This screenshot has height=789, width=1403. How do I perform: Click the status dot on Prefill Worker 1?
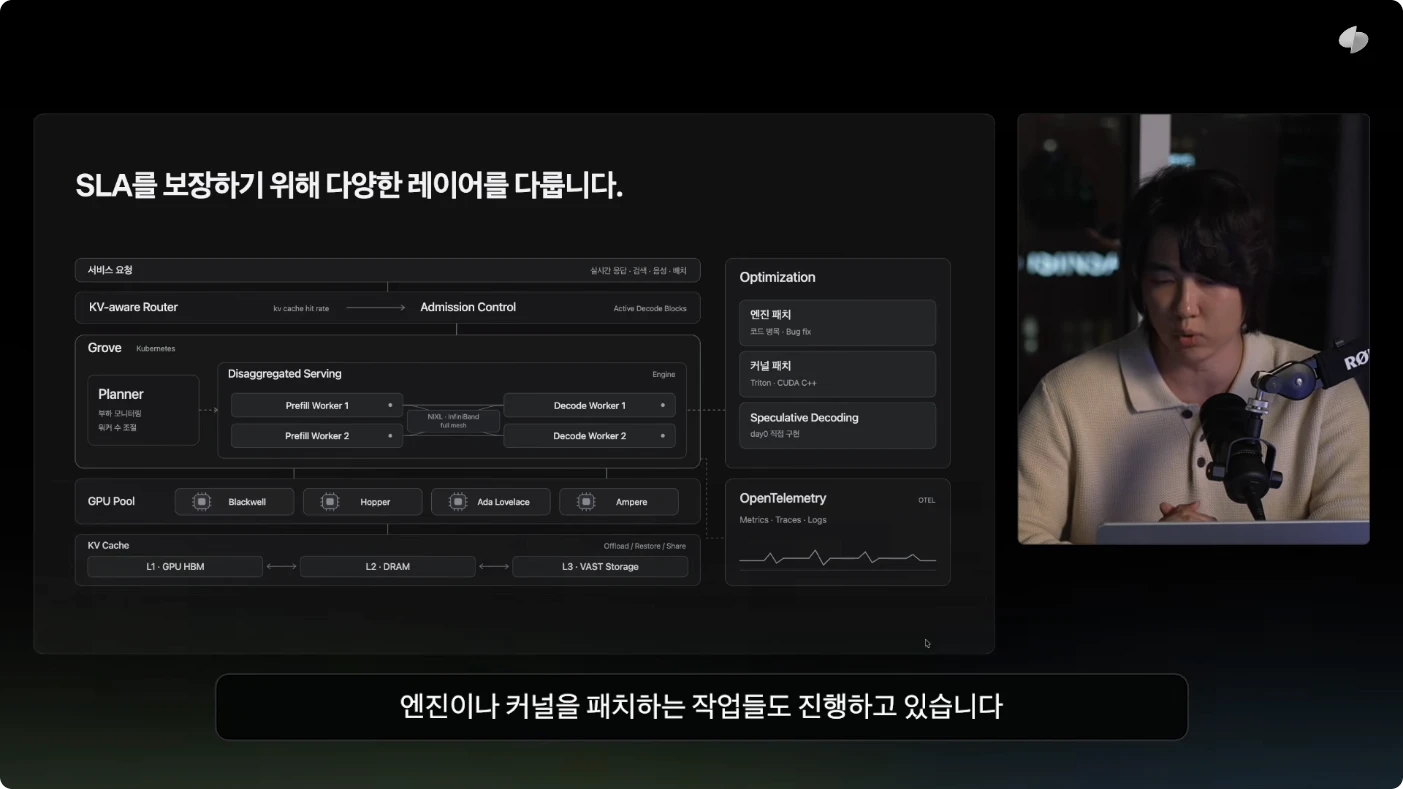pyautogui.click(x=390, y=406)
